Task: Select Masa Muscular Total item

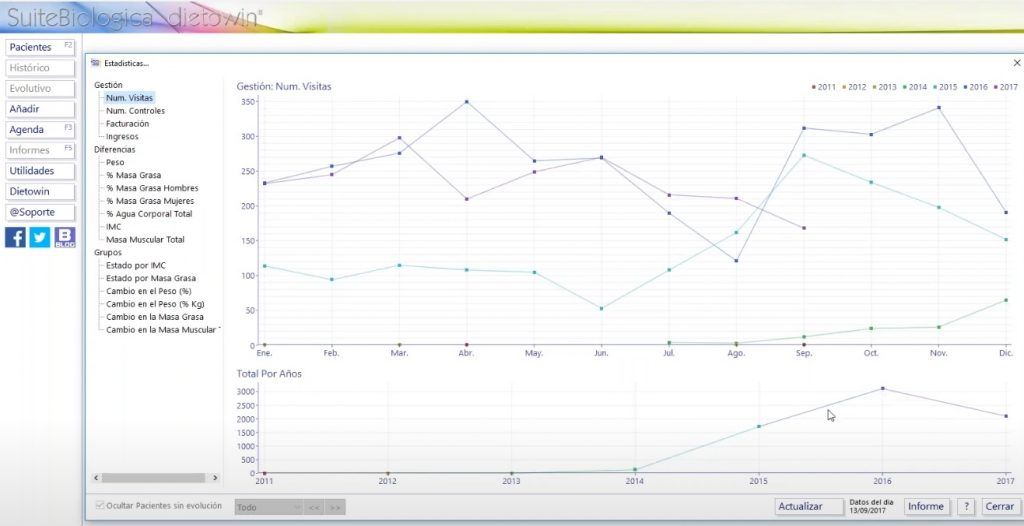Action: (x=145, y=240)
